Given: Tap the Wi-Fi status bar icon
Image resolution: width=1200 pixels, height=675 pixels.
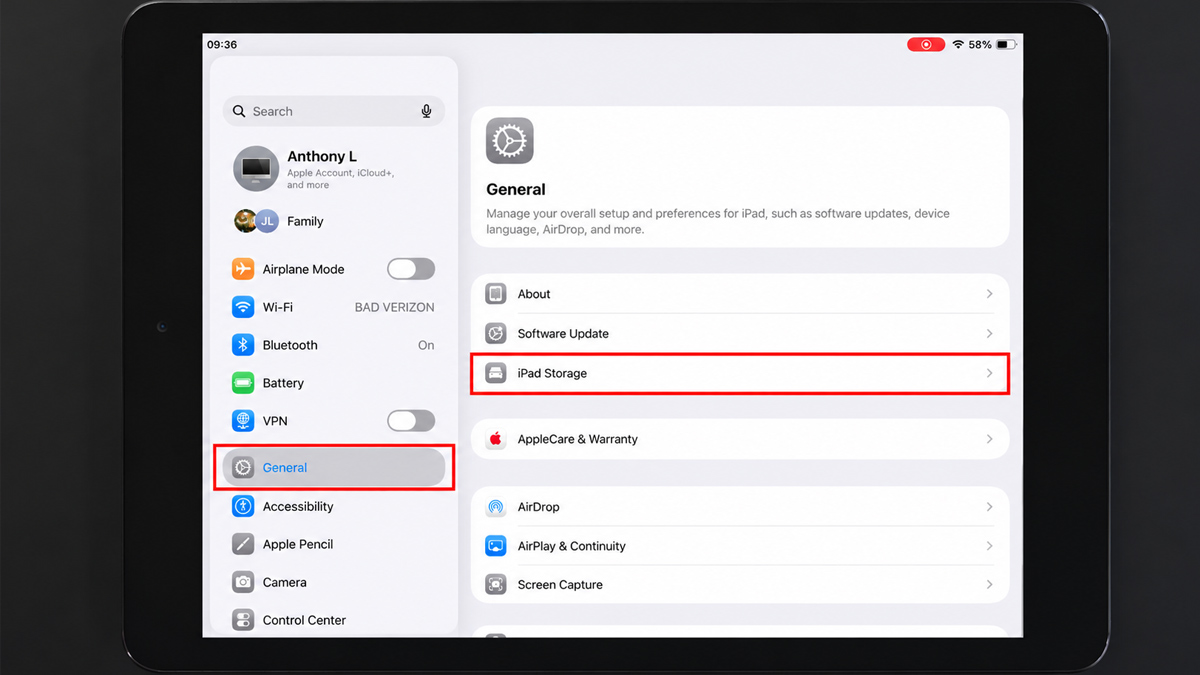Looking at the screenshot, I should (958, 45).
